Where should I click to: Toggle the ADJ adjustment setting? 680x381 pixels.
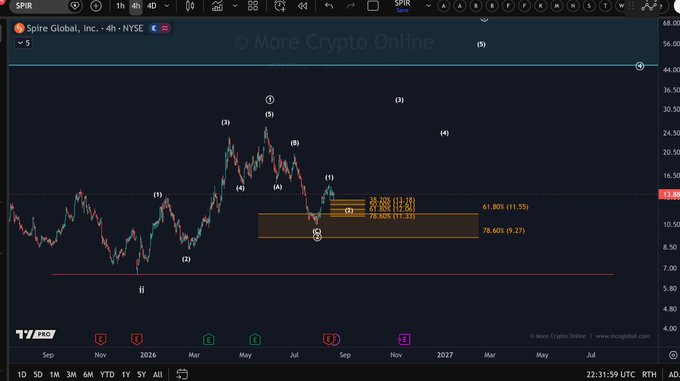[x=674, y=374]
